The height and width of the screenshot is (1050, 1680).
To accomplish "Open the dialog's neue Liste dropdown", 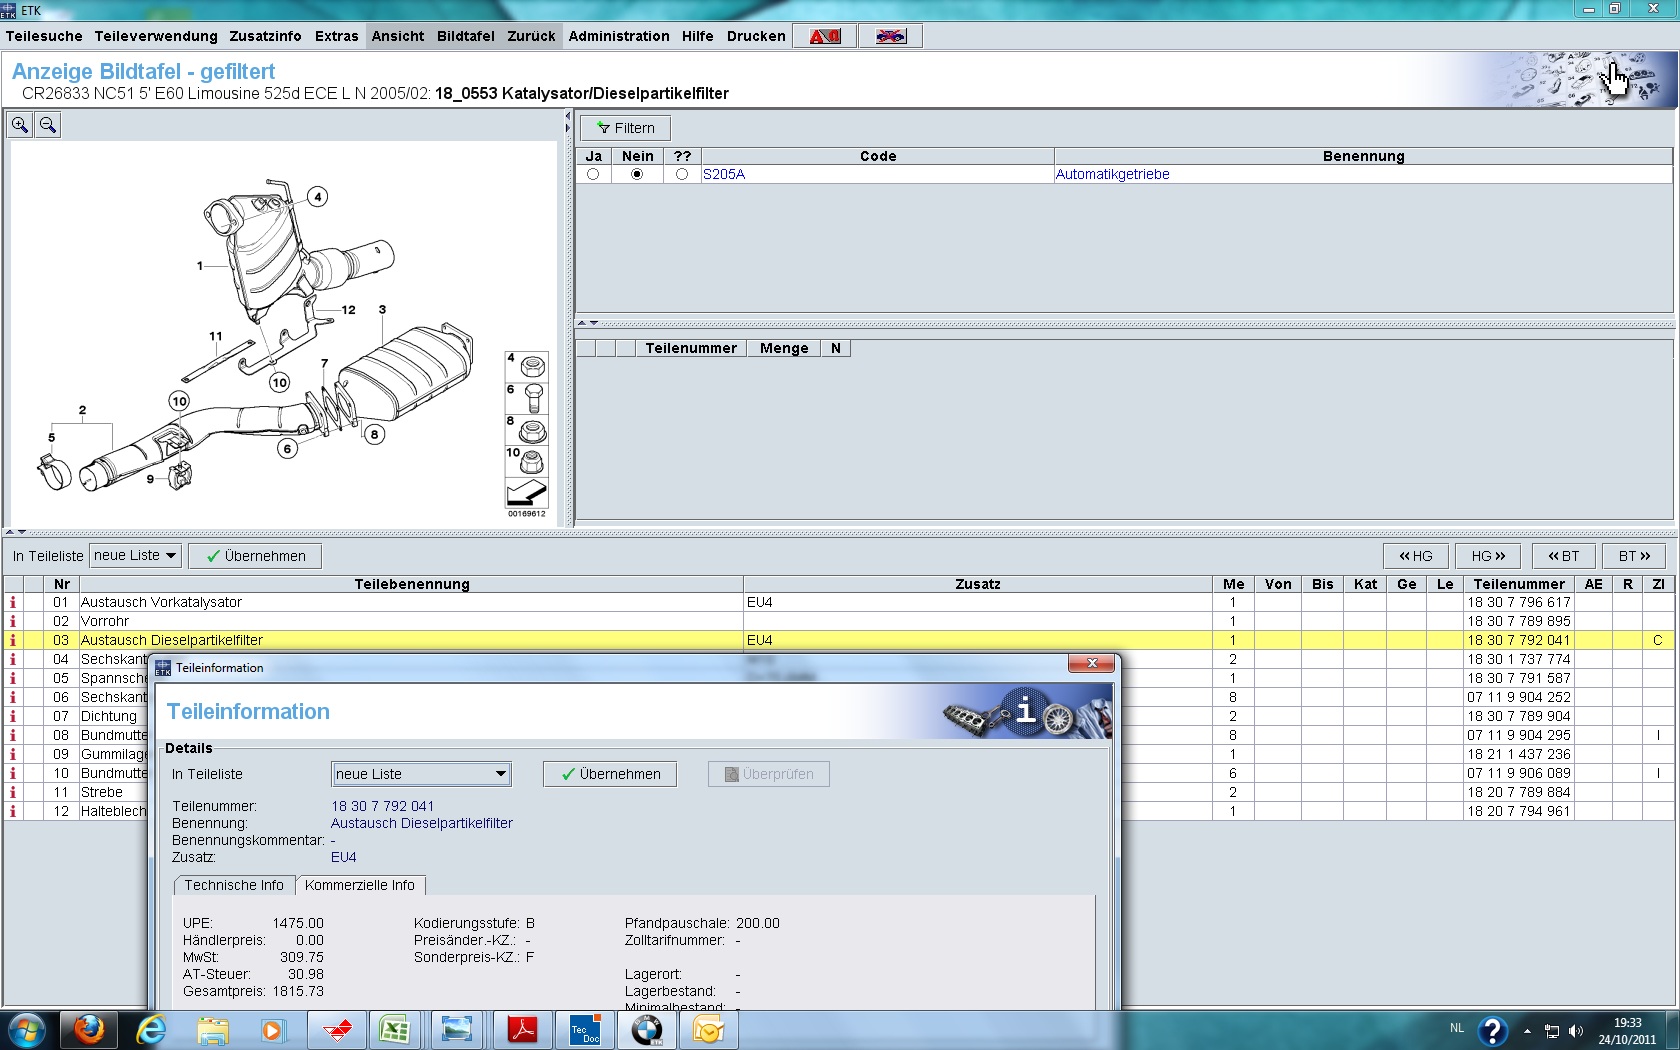I will point(421,774).
